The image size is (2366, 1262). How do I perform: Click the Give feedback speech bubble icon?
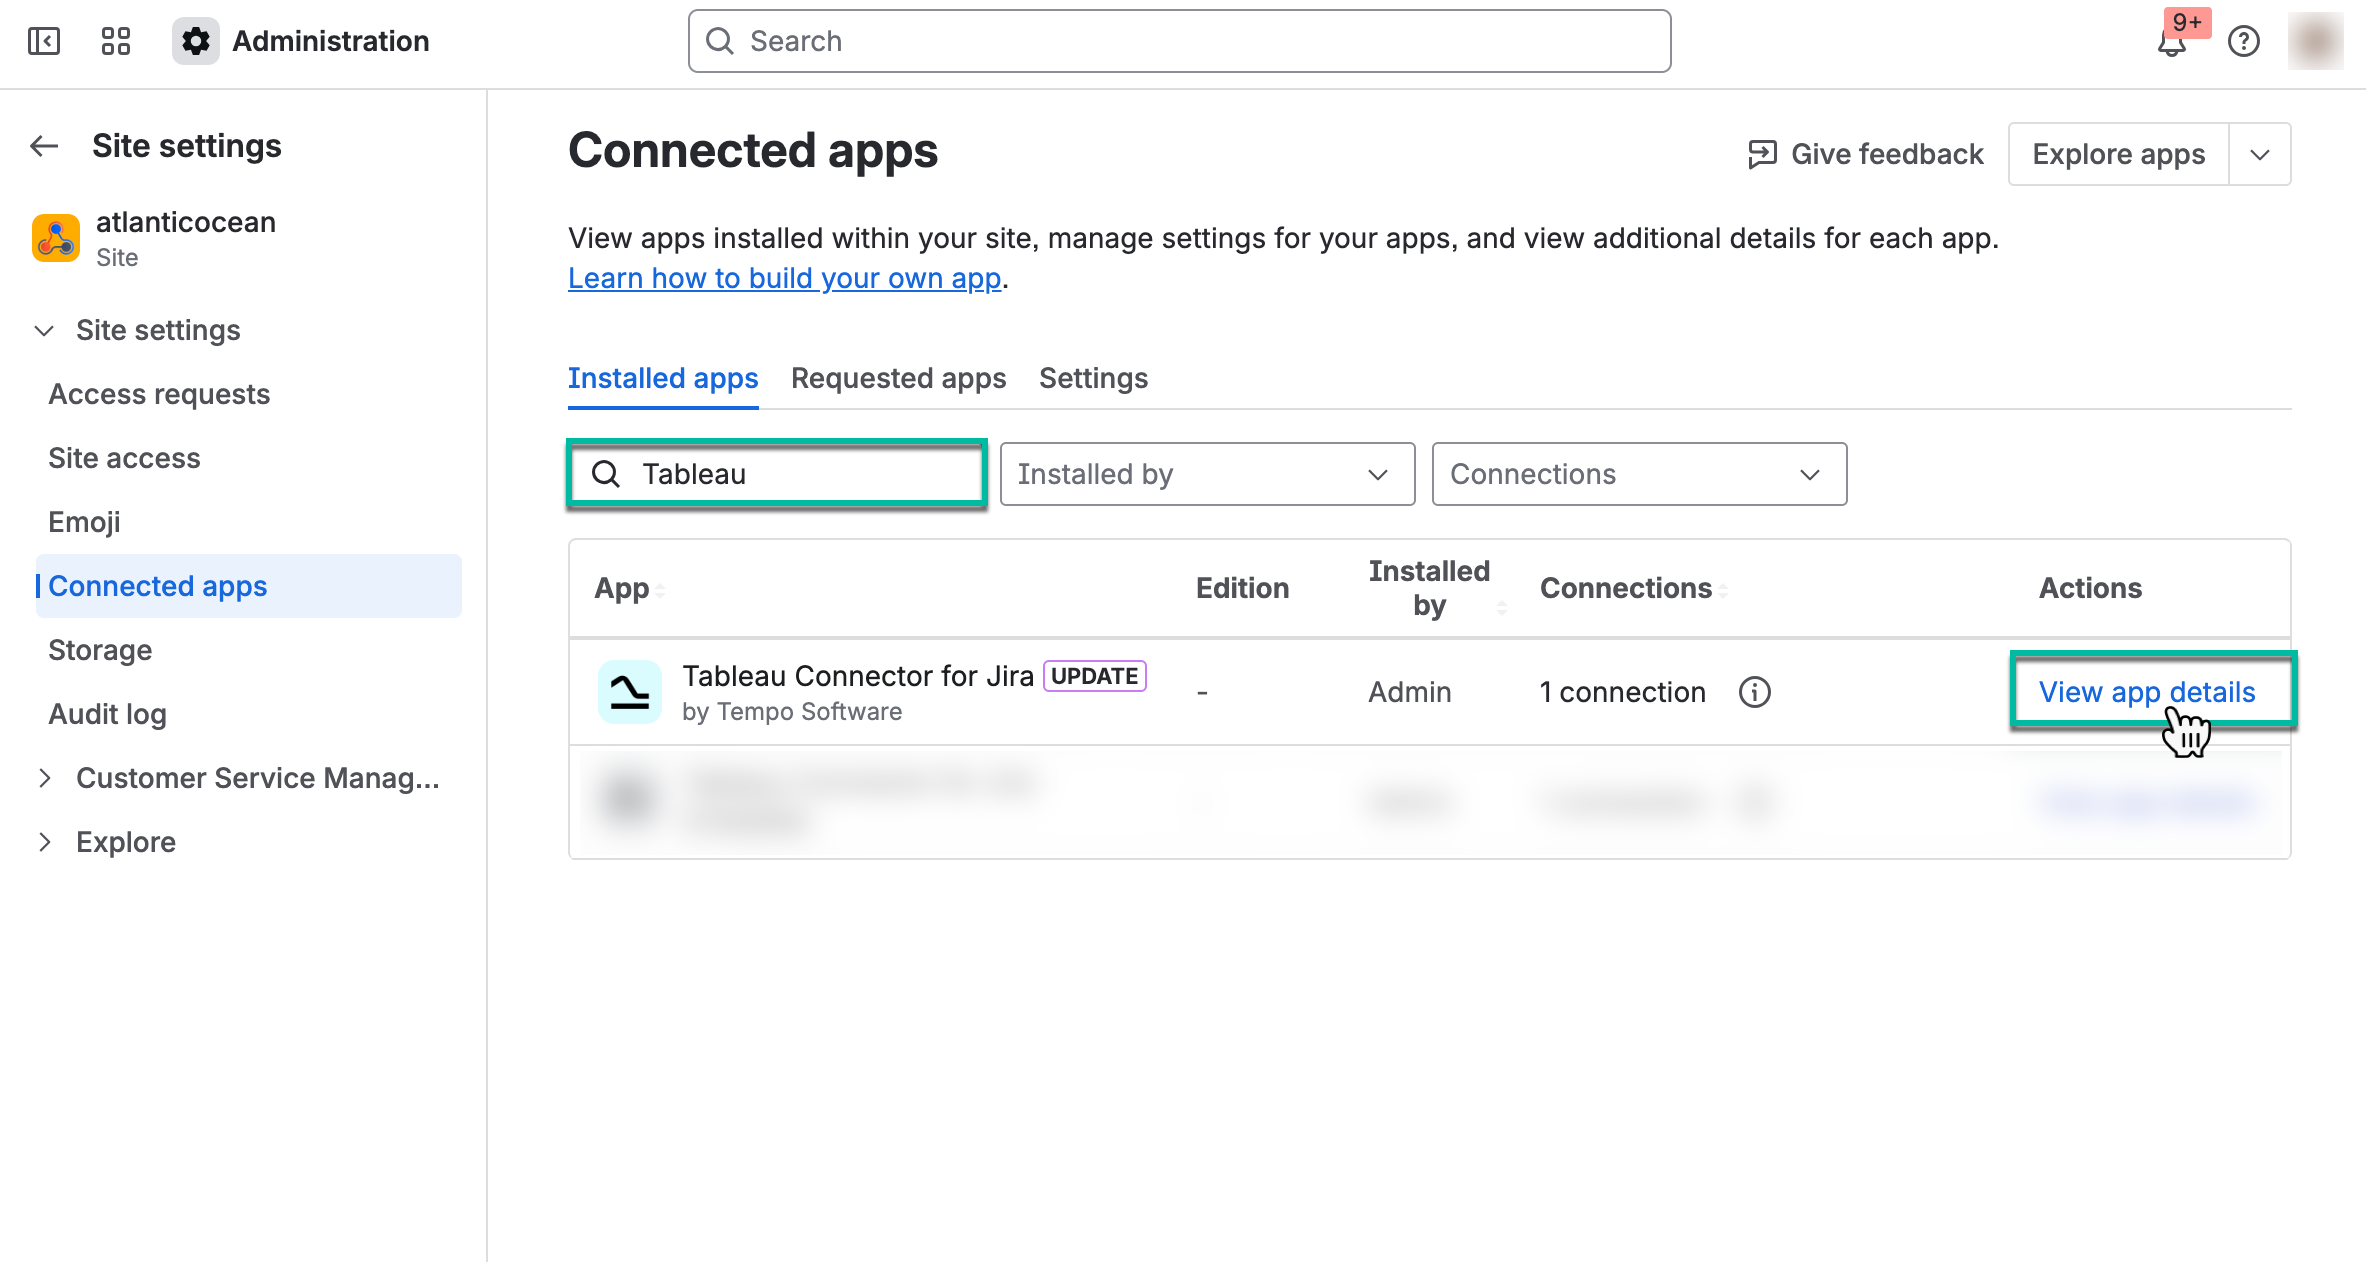click(1761, 153)
